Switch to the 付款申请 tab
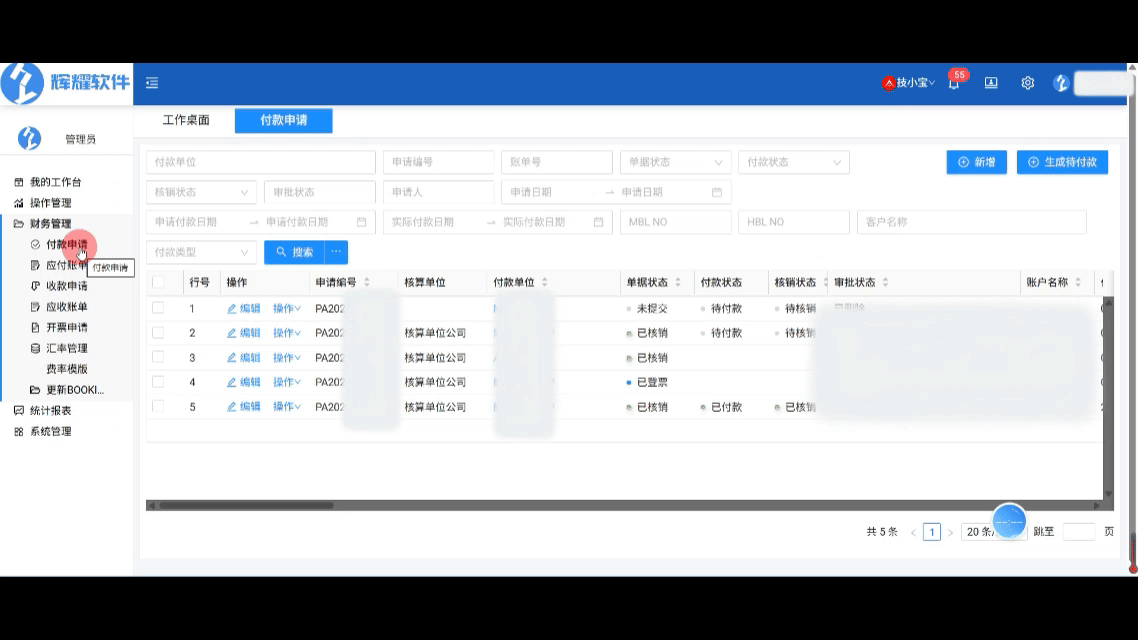Screen dimensions: 1138x640 point(284,120)
